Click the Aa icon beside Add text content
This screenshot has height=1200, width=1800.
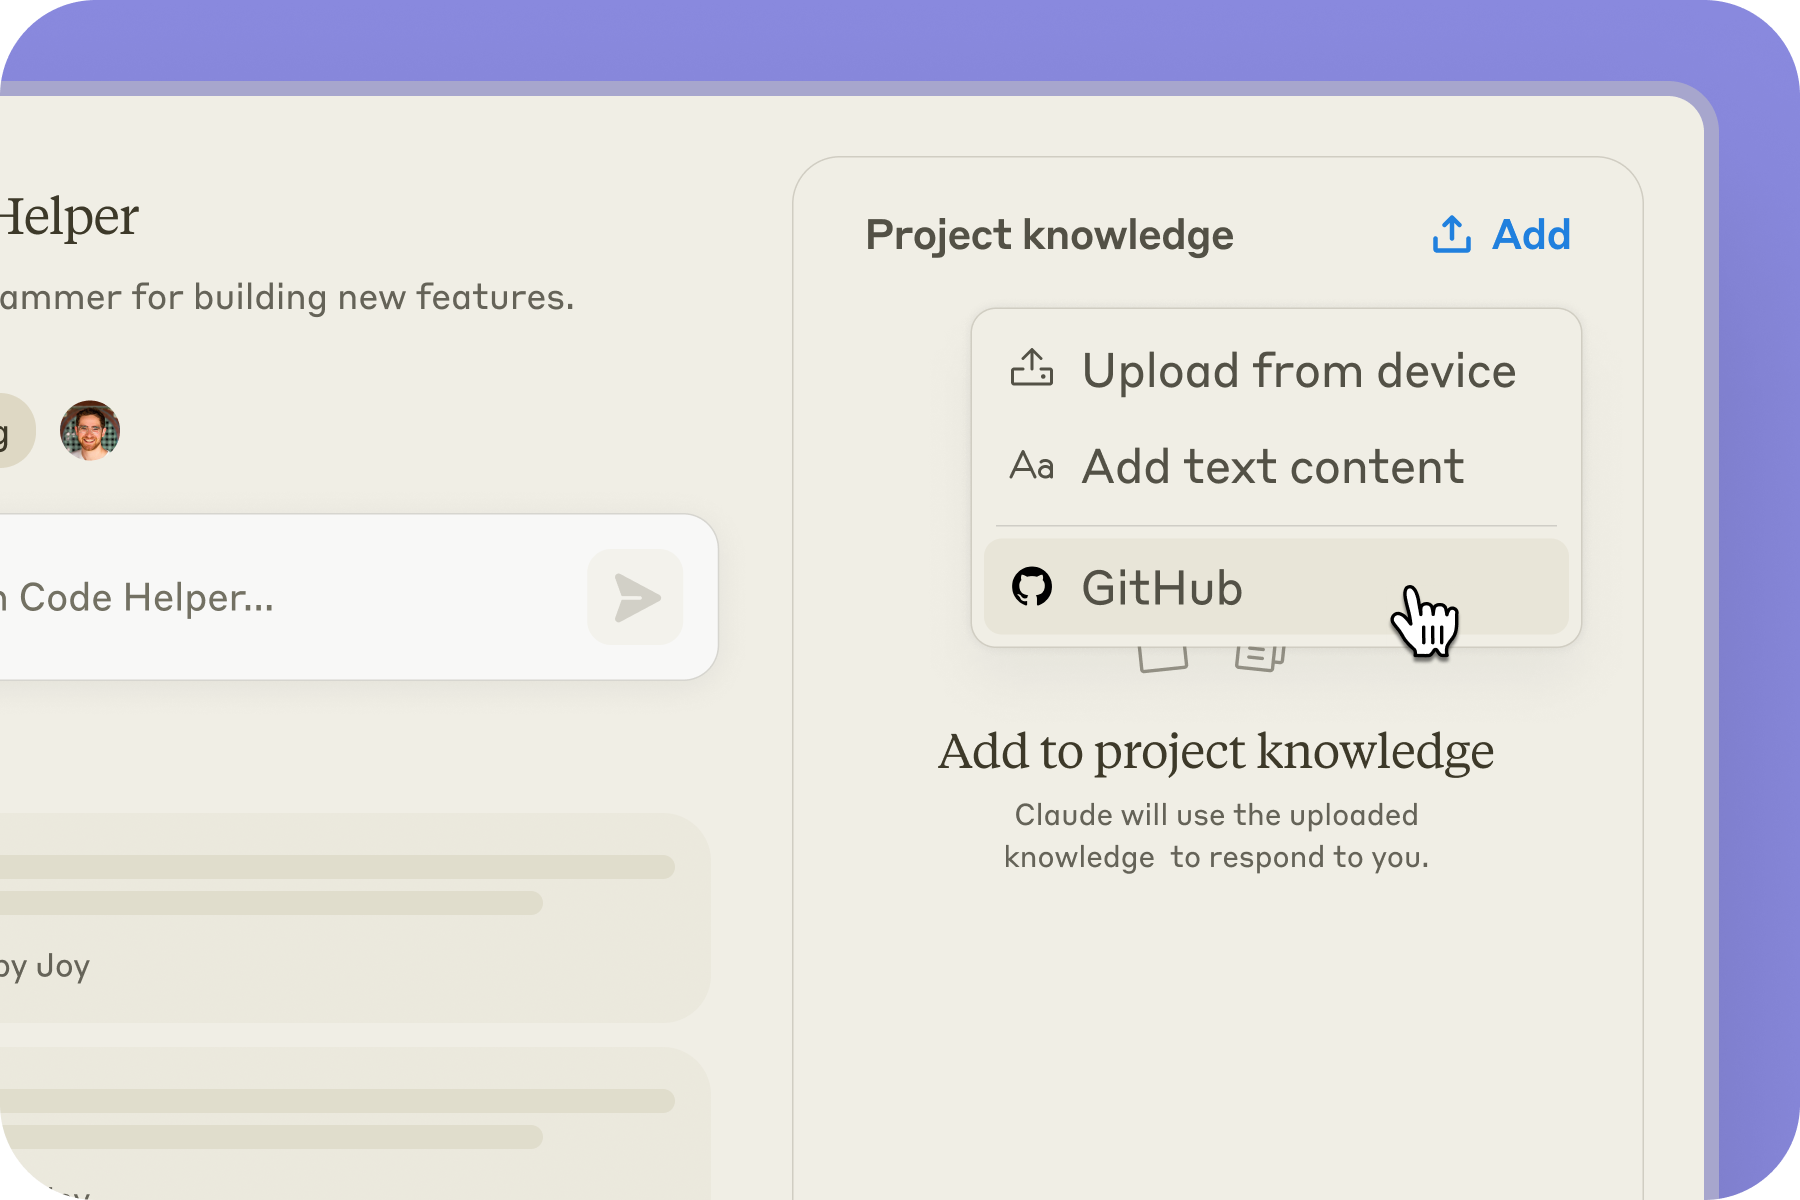(1032, 464)
